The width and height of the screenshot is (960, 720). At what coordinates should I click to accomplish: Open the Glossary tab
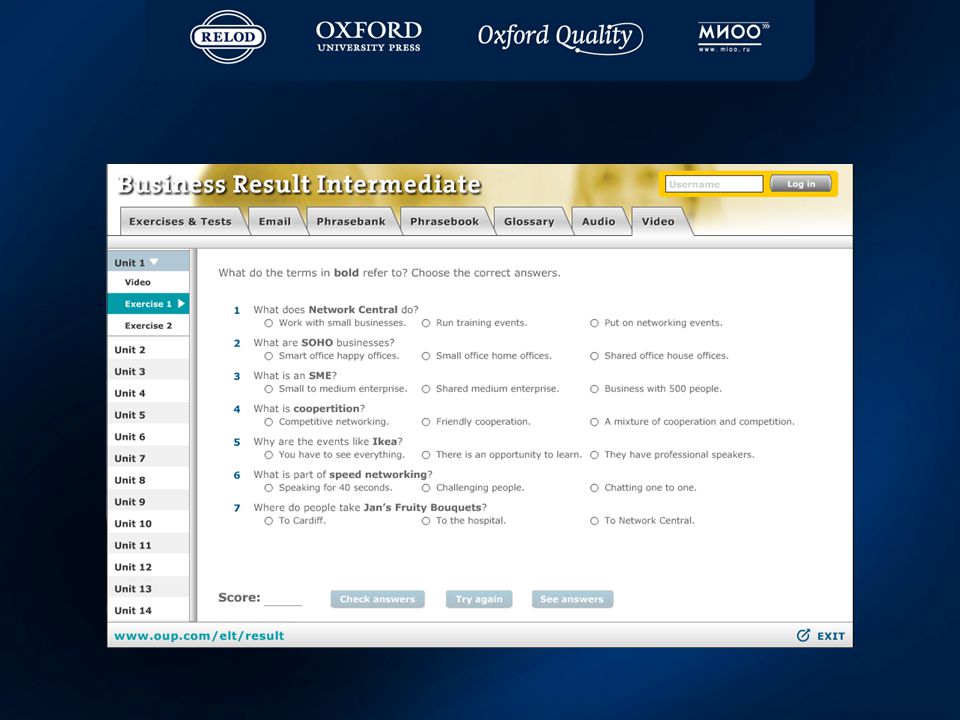pyautogui.click(x=529, y=222)
